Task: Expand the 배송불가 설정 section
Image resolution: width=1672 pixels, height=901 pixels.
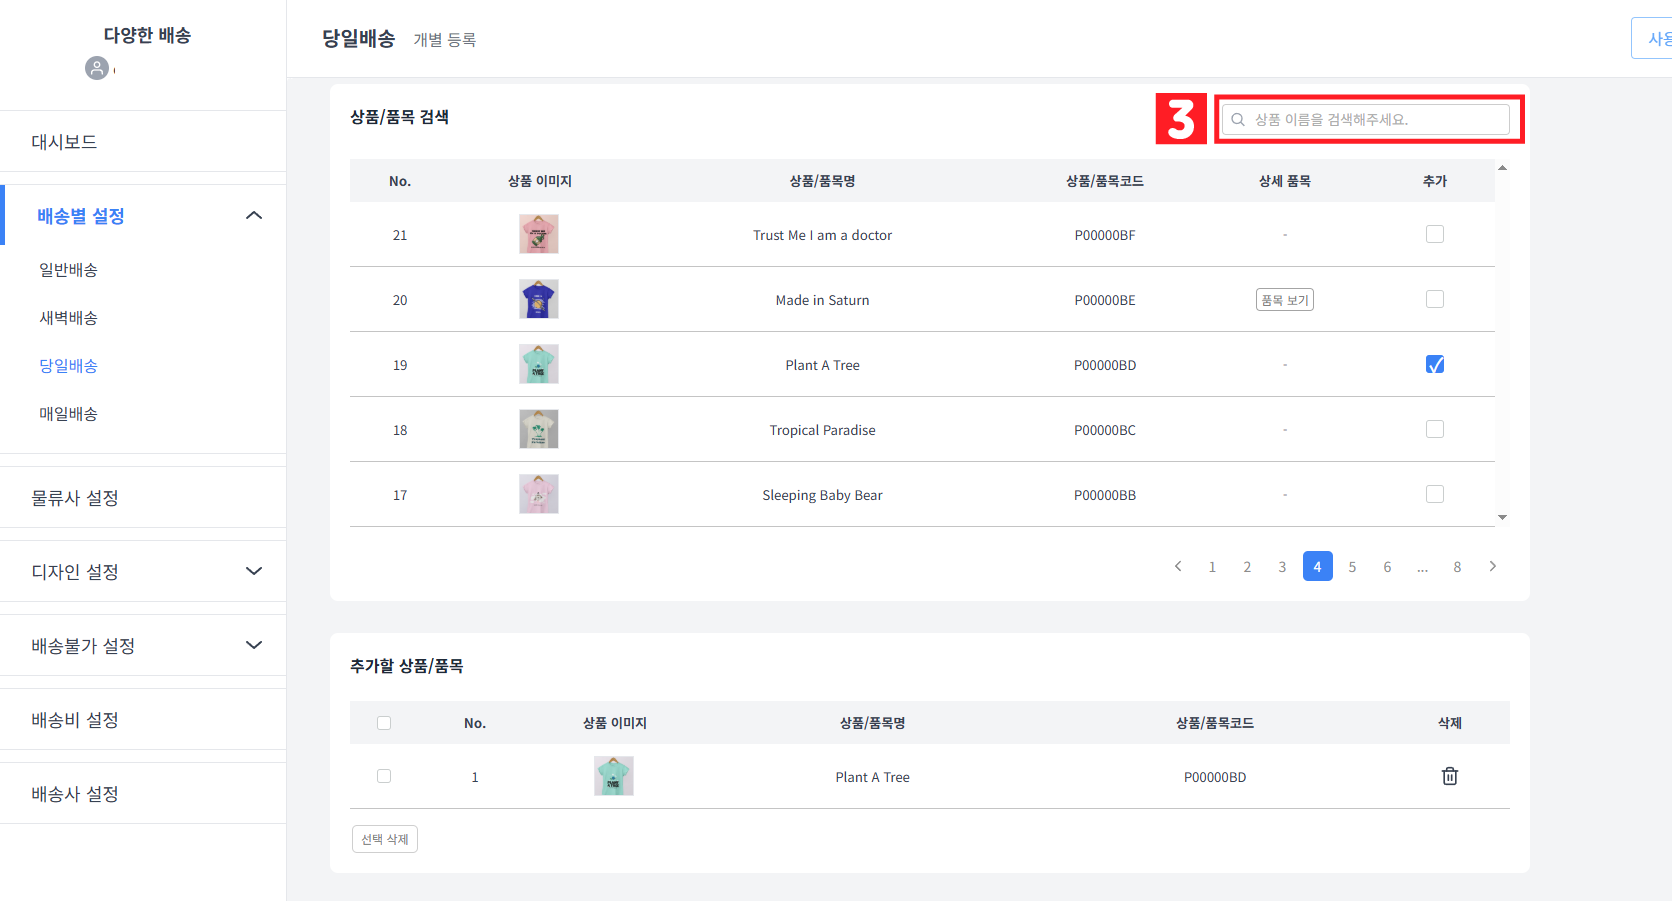Action: (253, 644)
